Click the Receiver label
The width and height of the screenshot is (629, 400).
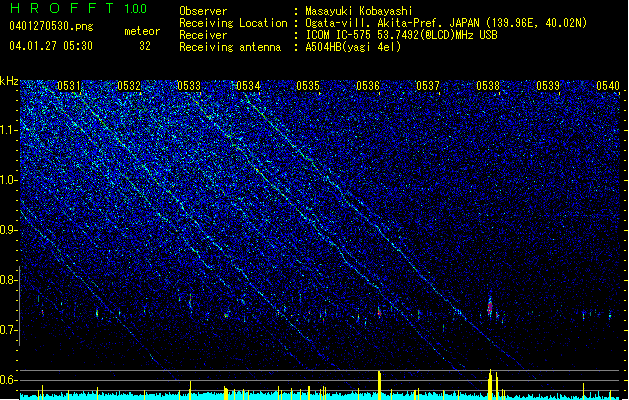[203, 35]
